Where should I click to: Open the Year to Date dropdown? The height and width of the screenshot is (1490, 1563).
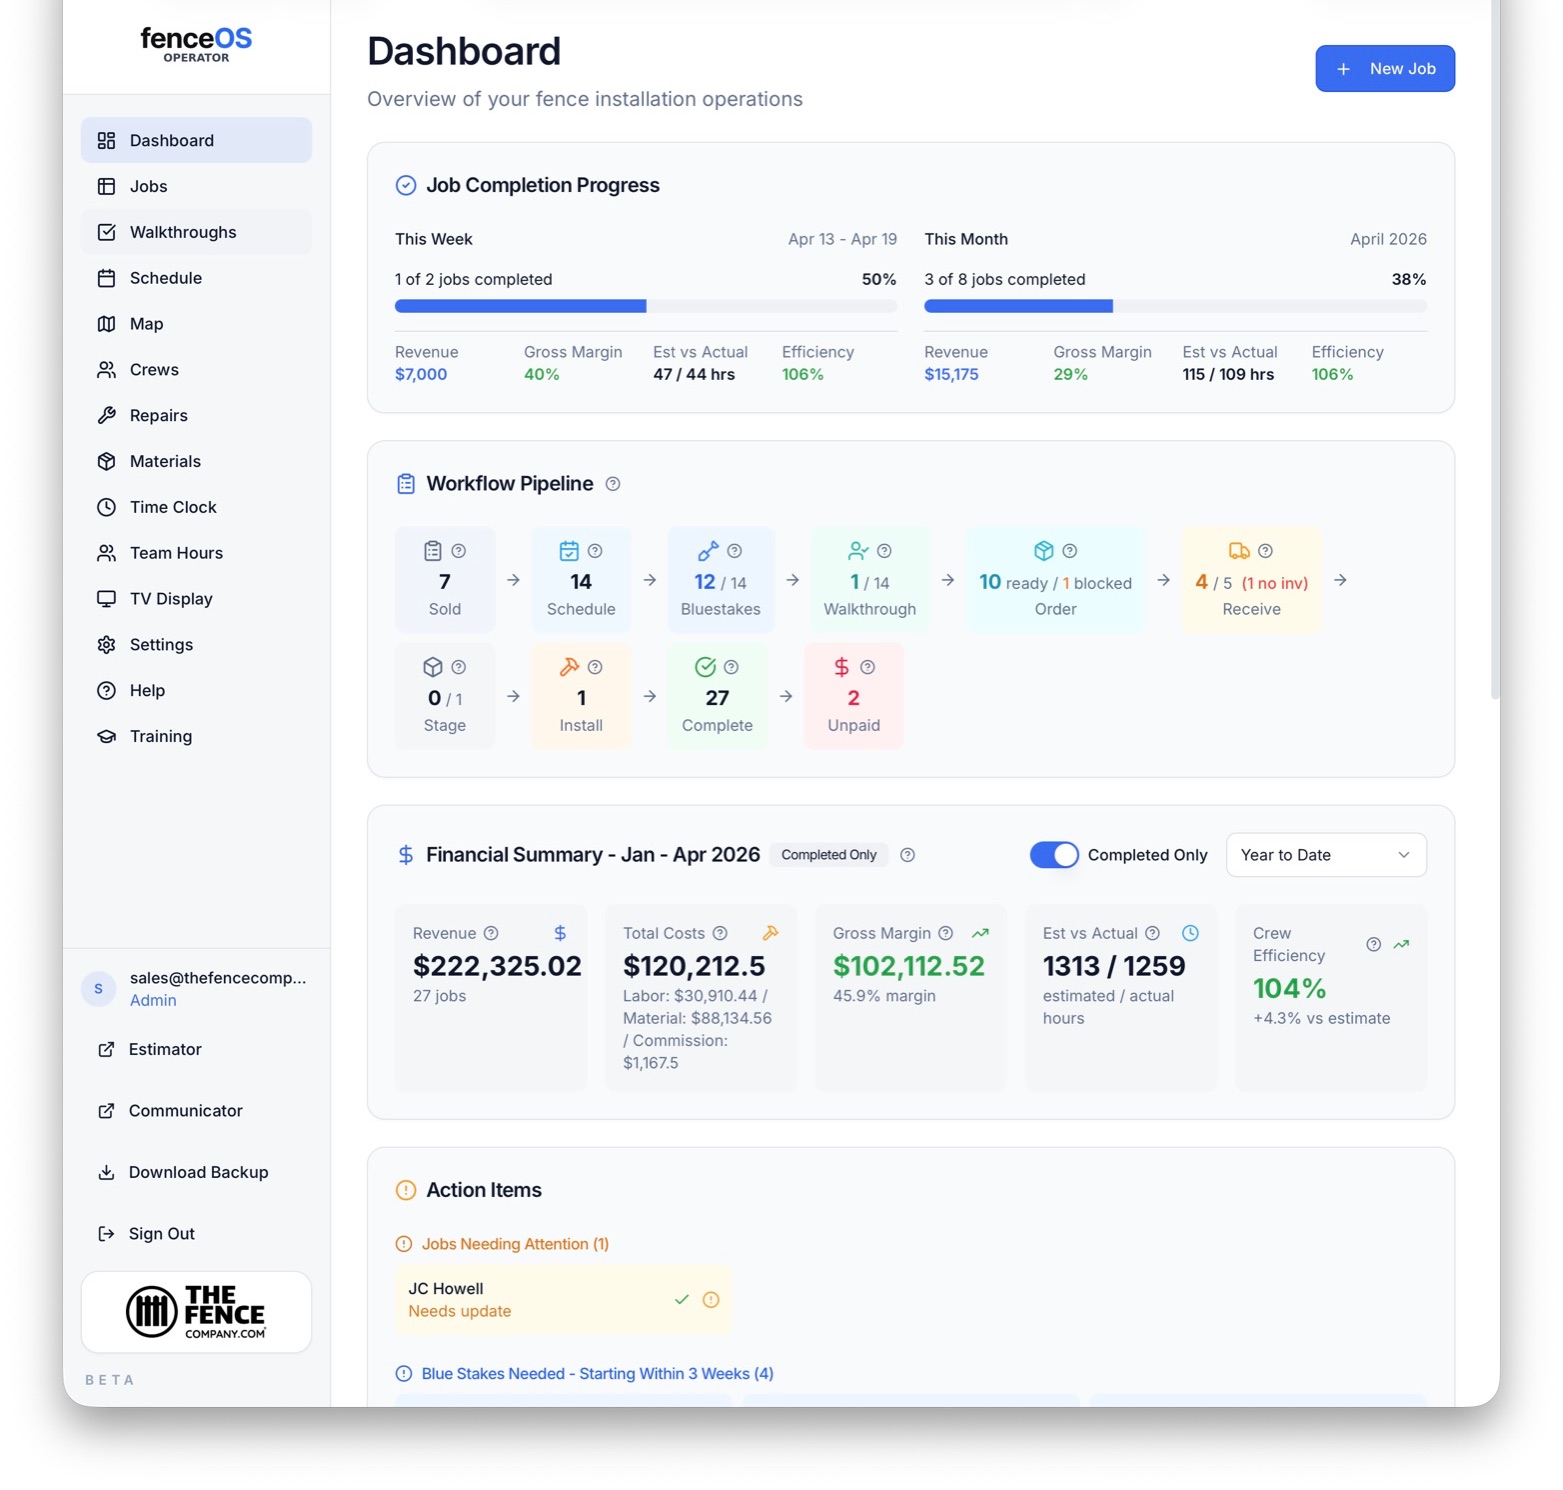coord(1326,855)
